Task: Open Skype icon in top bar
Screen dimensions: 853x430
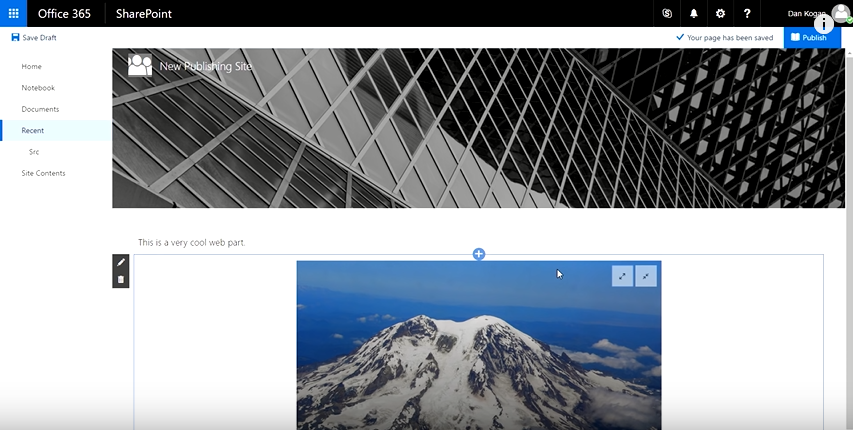Action: (x=667, y=14)
